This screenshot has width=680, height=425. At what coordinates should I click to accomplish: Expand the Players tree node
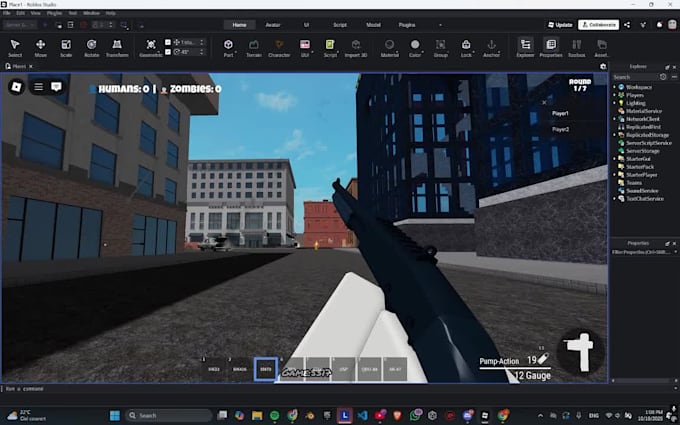point(615,95)
